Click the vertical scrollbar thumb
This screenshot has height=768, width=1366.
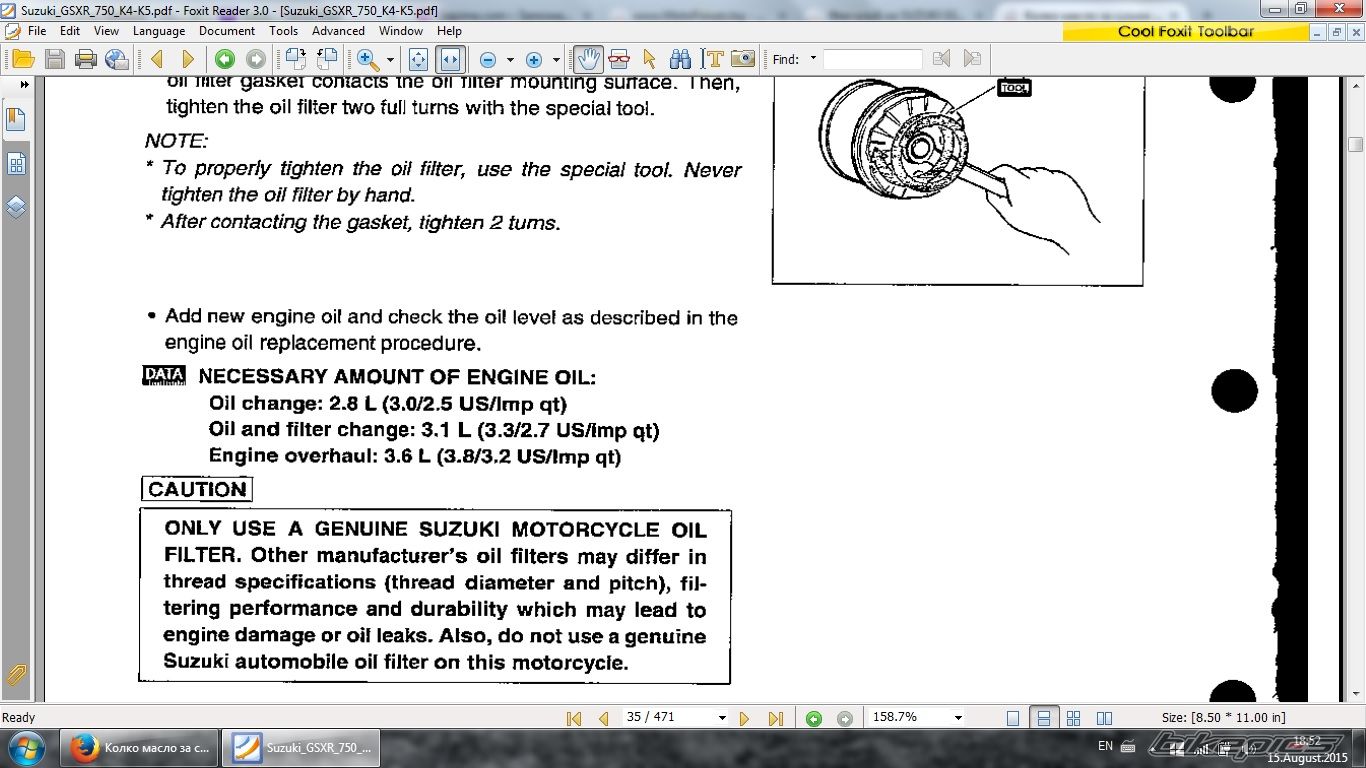(x=1355, y=143)
